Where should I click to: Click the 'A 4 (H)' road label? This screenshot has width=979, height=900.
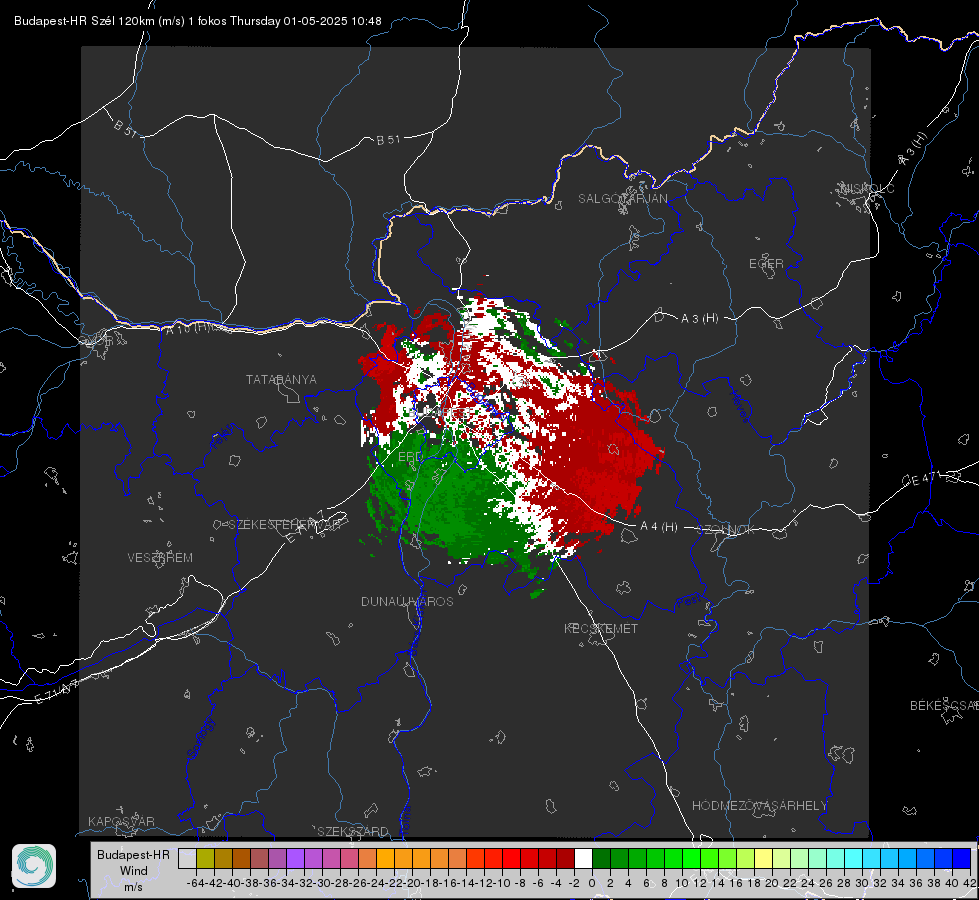pyautogui.click(x=659, y=527)
